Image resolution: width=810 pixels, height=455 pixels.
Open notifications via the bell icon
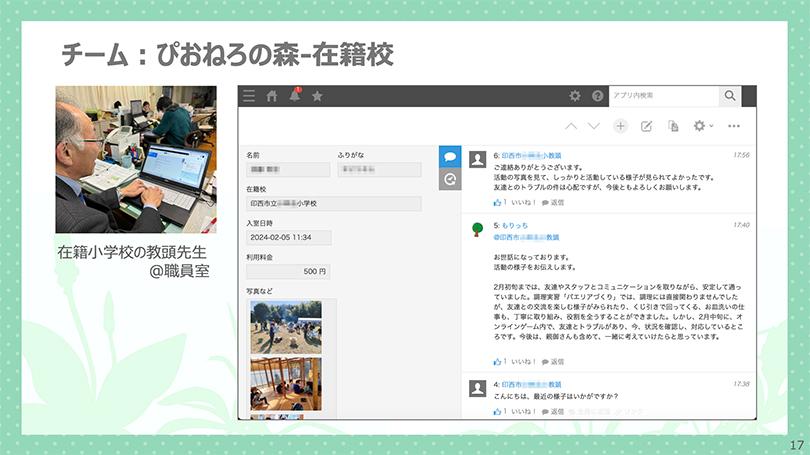click(295, 96)
